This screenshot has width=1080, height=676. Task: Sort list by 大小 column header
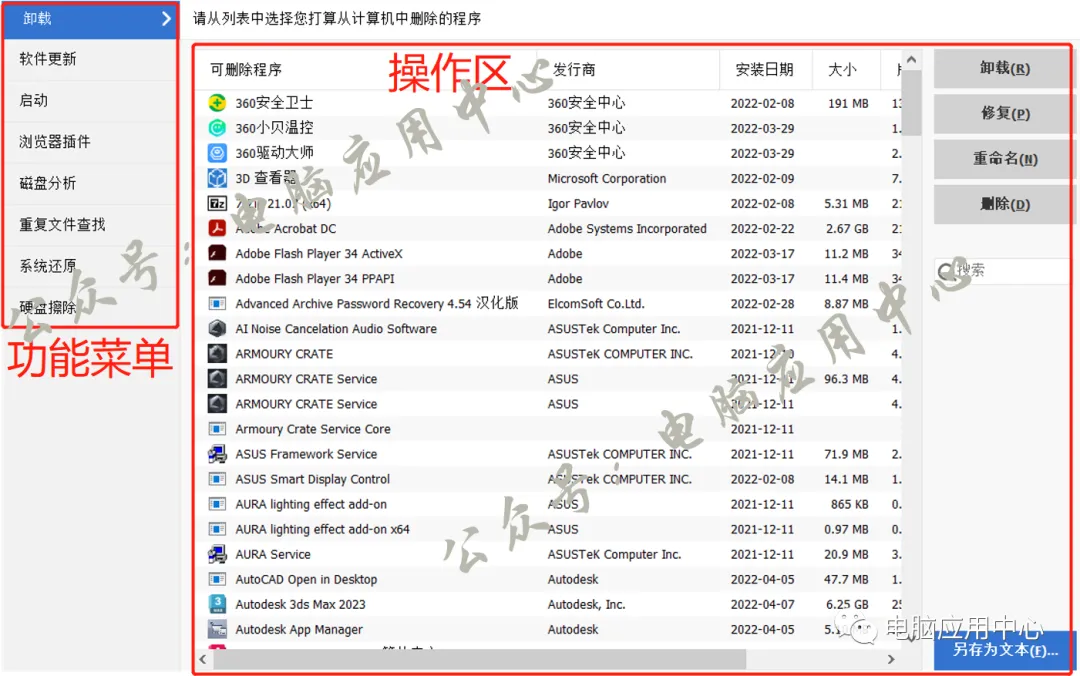tap(842, 70)
